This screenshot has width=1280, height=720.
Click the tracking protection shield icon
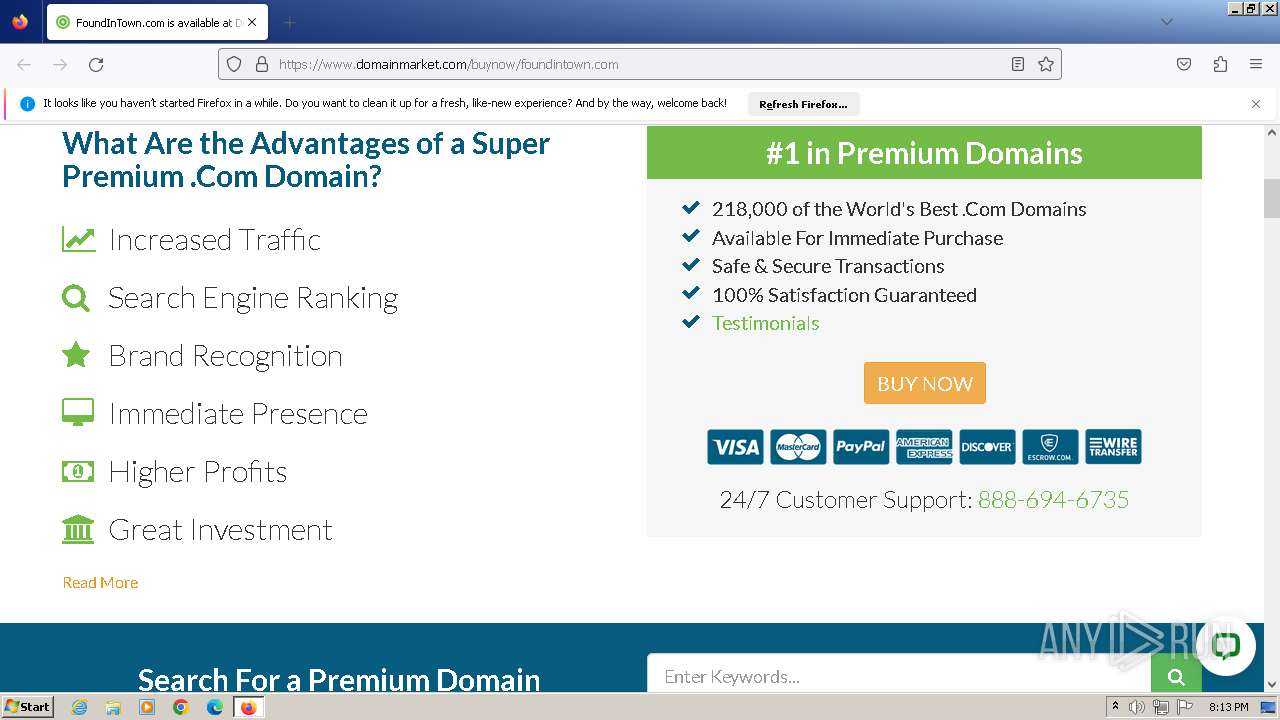tap(234, 64)
